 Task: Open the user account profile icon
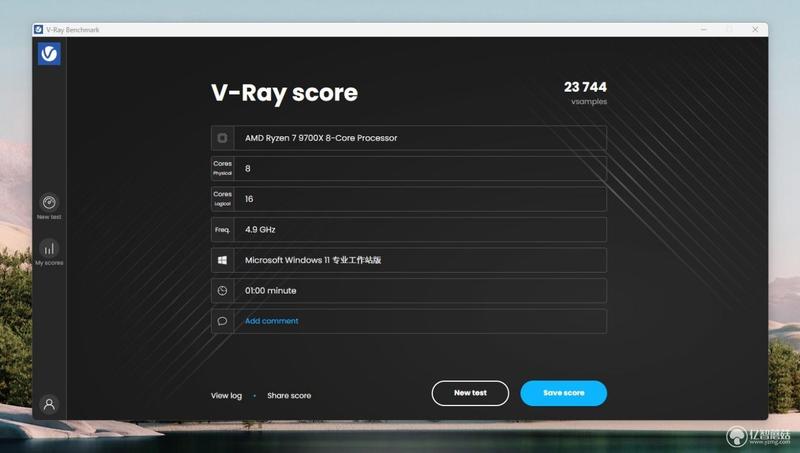pos(49,405)
